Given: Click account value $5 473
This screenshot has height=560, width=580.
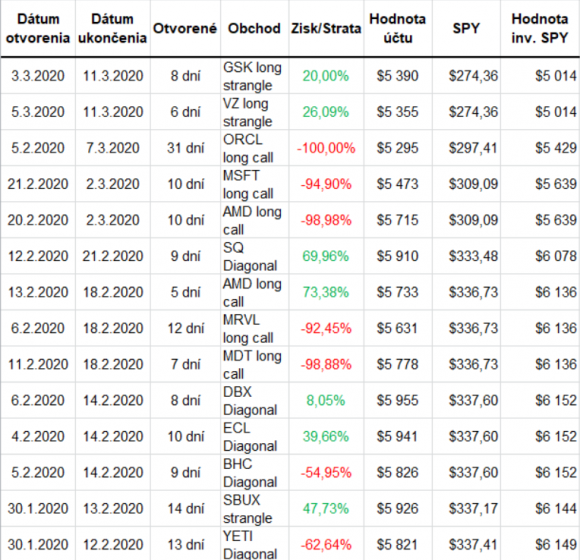Looking at the screenshot, I should pyautogui.click(x=397, y=184).
